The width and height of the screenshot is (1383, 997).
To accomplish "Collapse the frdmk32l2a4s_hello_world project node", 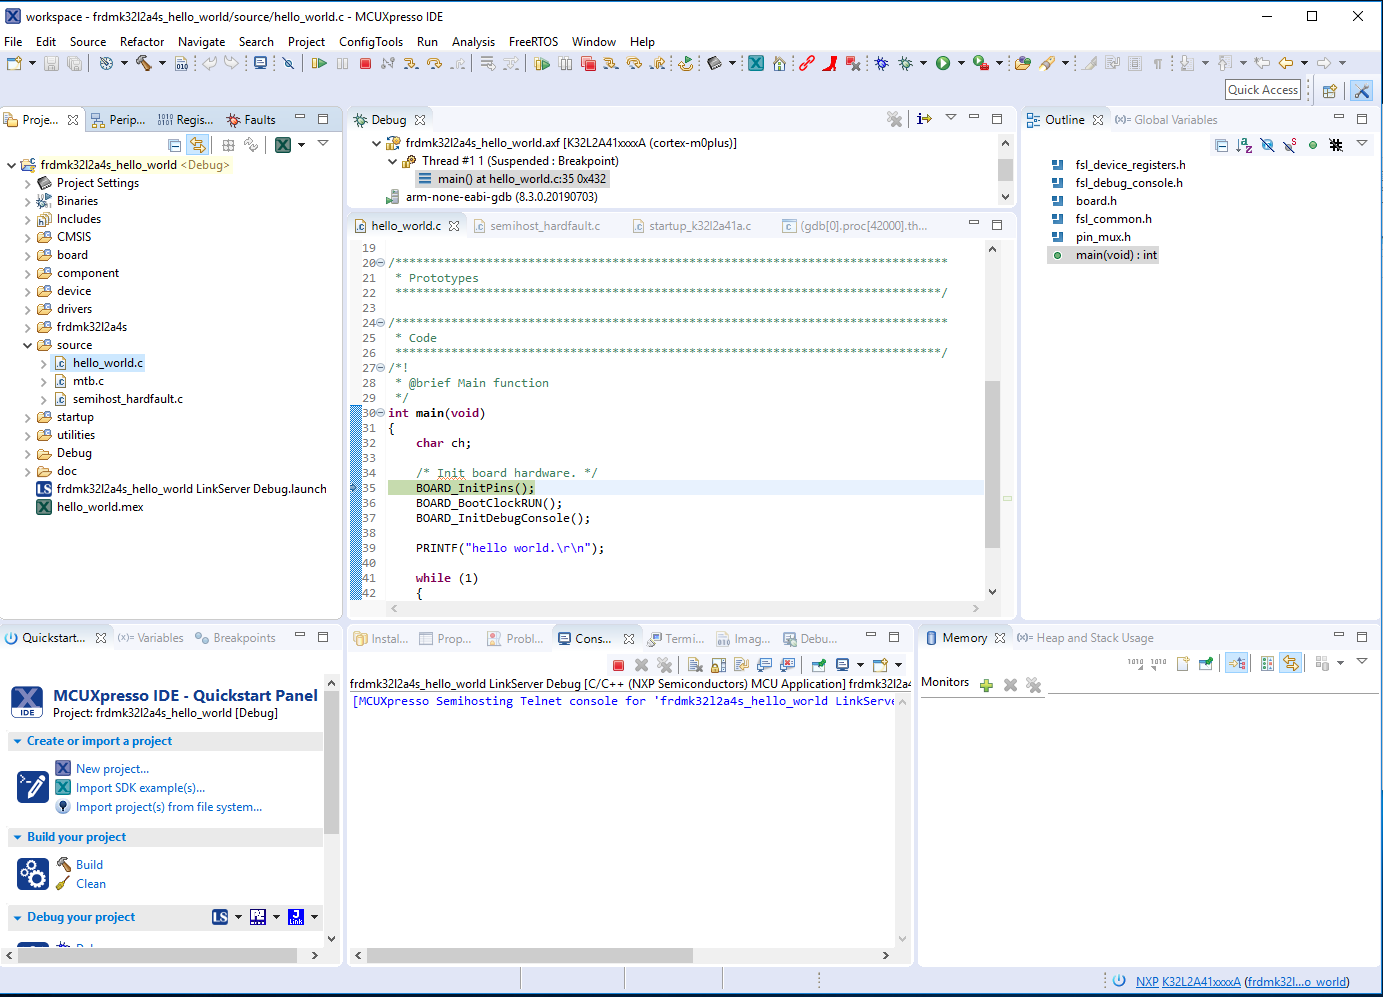I will tap(11, 165).
